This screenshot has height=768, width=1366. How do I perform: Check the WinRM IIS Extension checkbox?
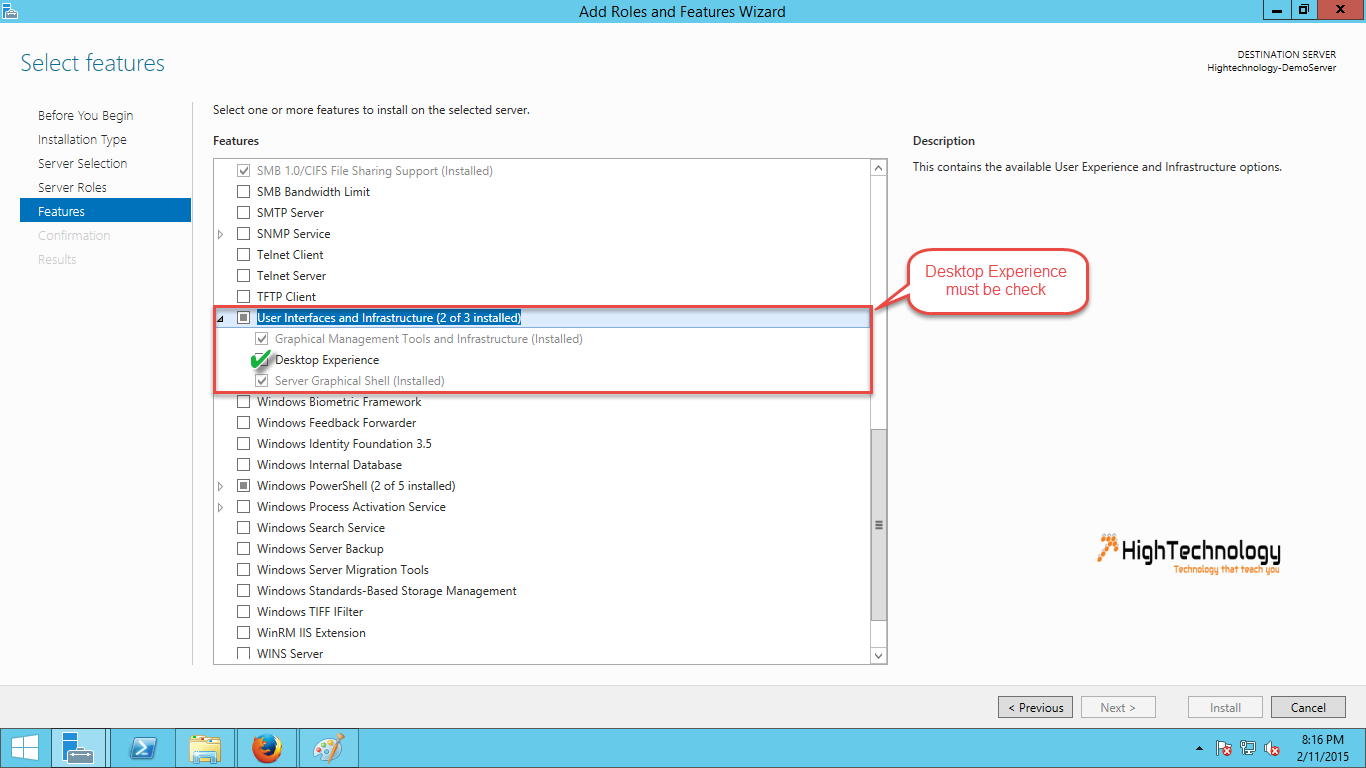[x=243, y=633]
